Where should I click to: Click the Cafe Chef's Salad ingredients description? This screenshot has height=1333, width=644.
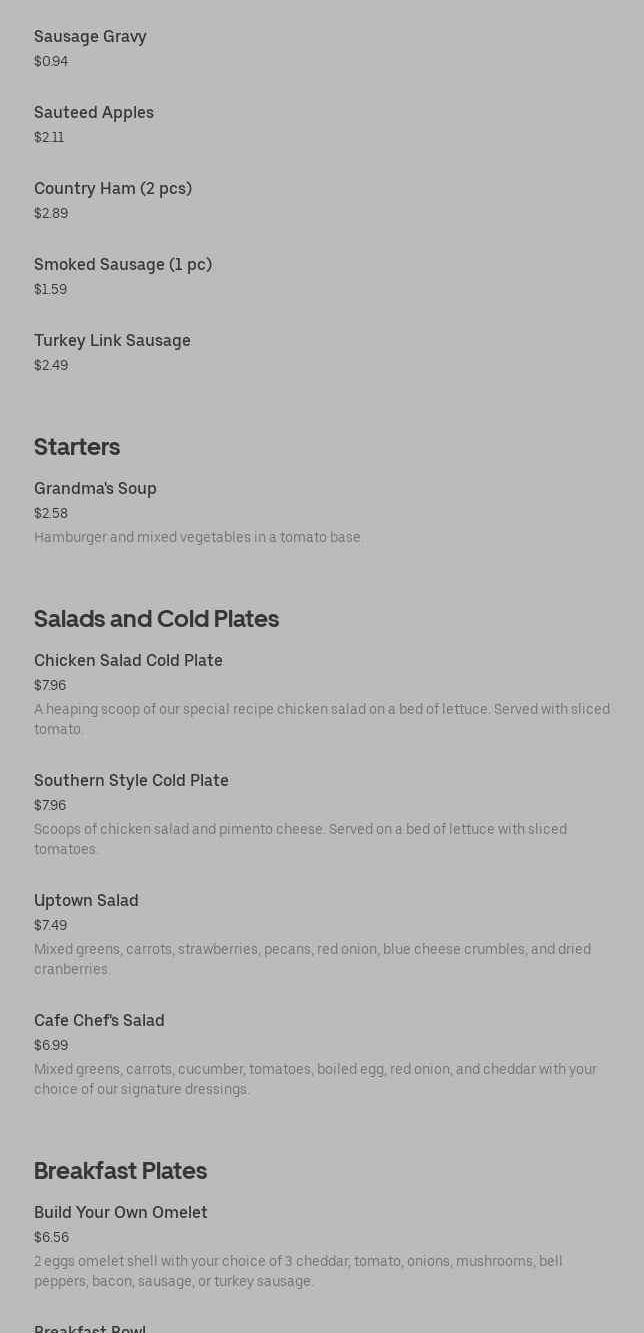click(315, 1079)
